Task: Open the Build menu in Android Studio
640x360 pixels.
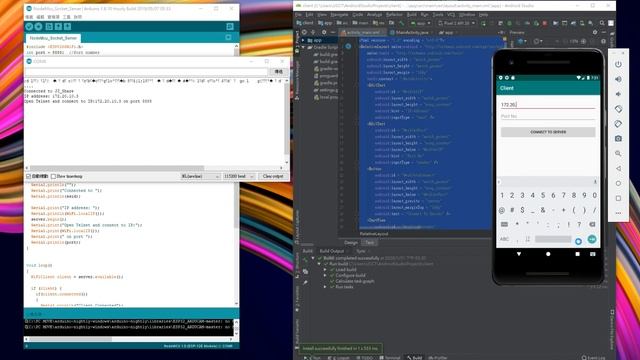Action: (411, 15)
